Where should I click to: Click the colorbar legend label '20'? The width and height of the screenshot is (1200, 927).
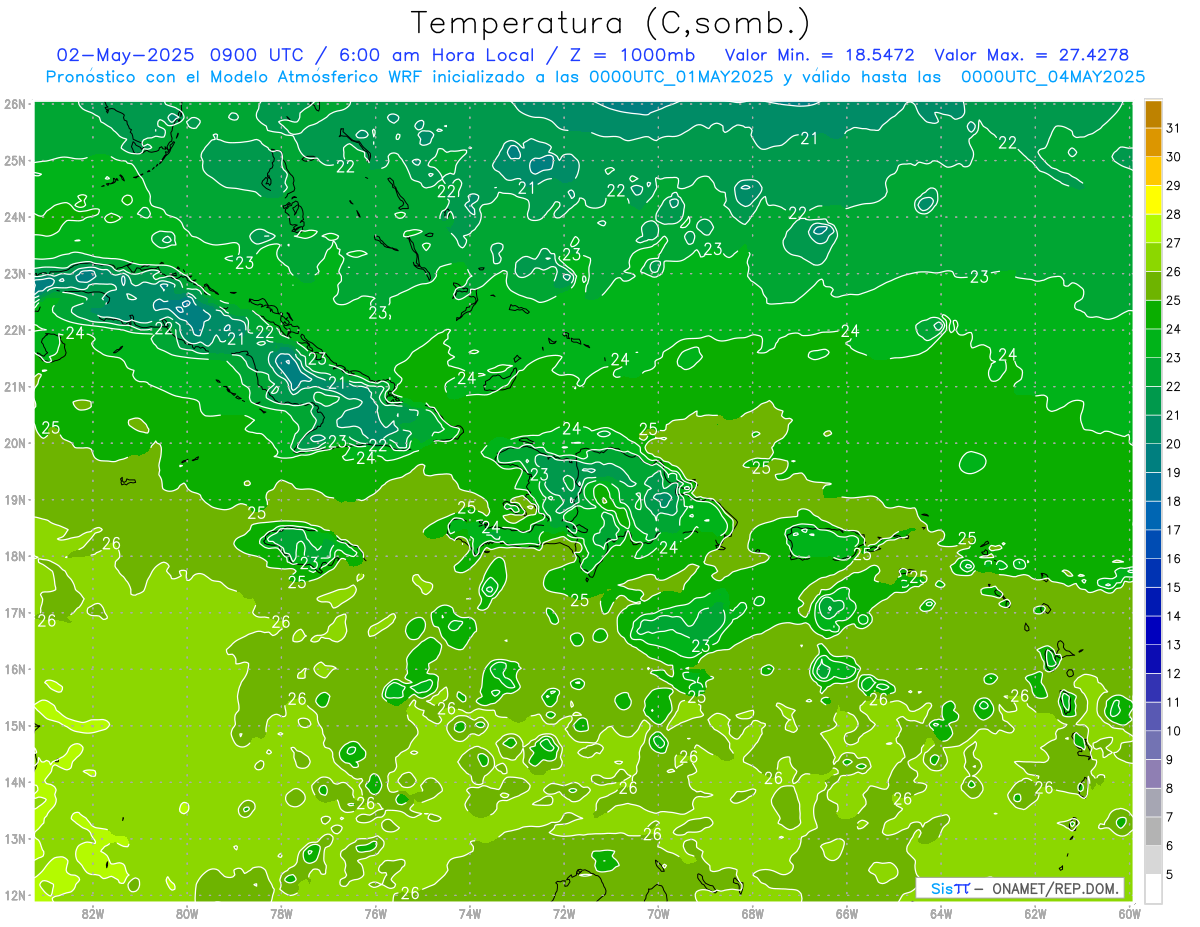point(1173,444)
